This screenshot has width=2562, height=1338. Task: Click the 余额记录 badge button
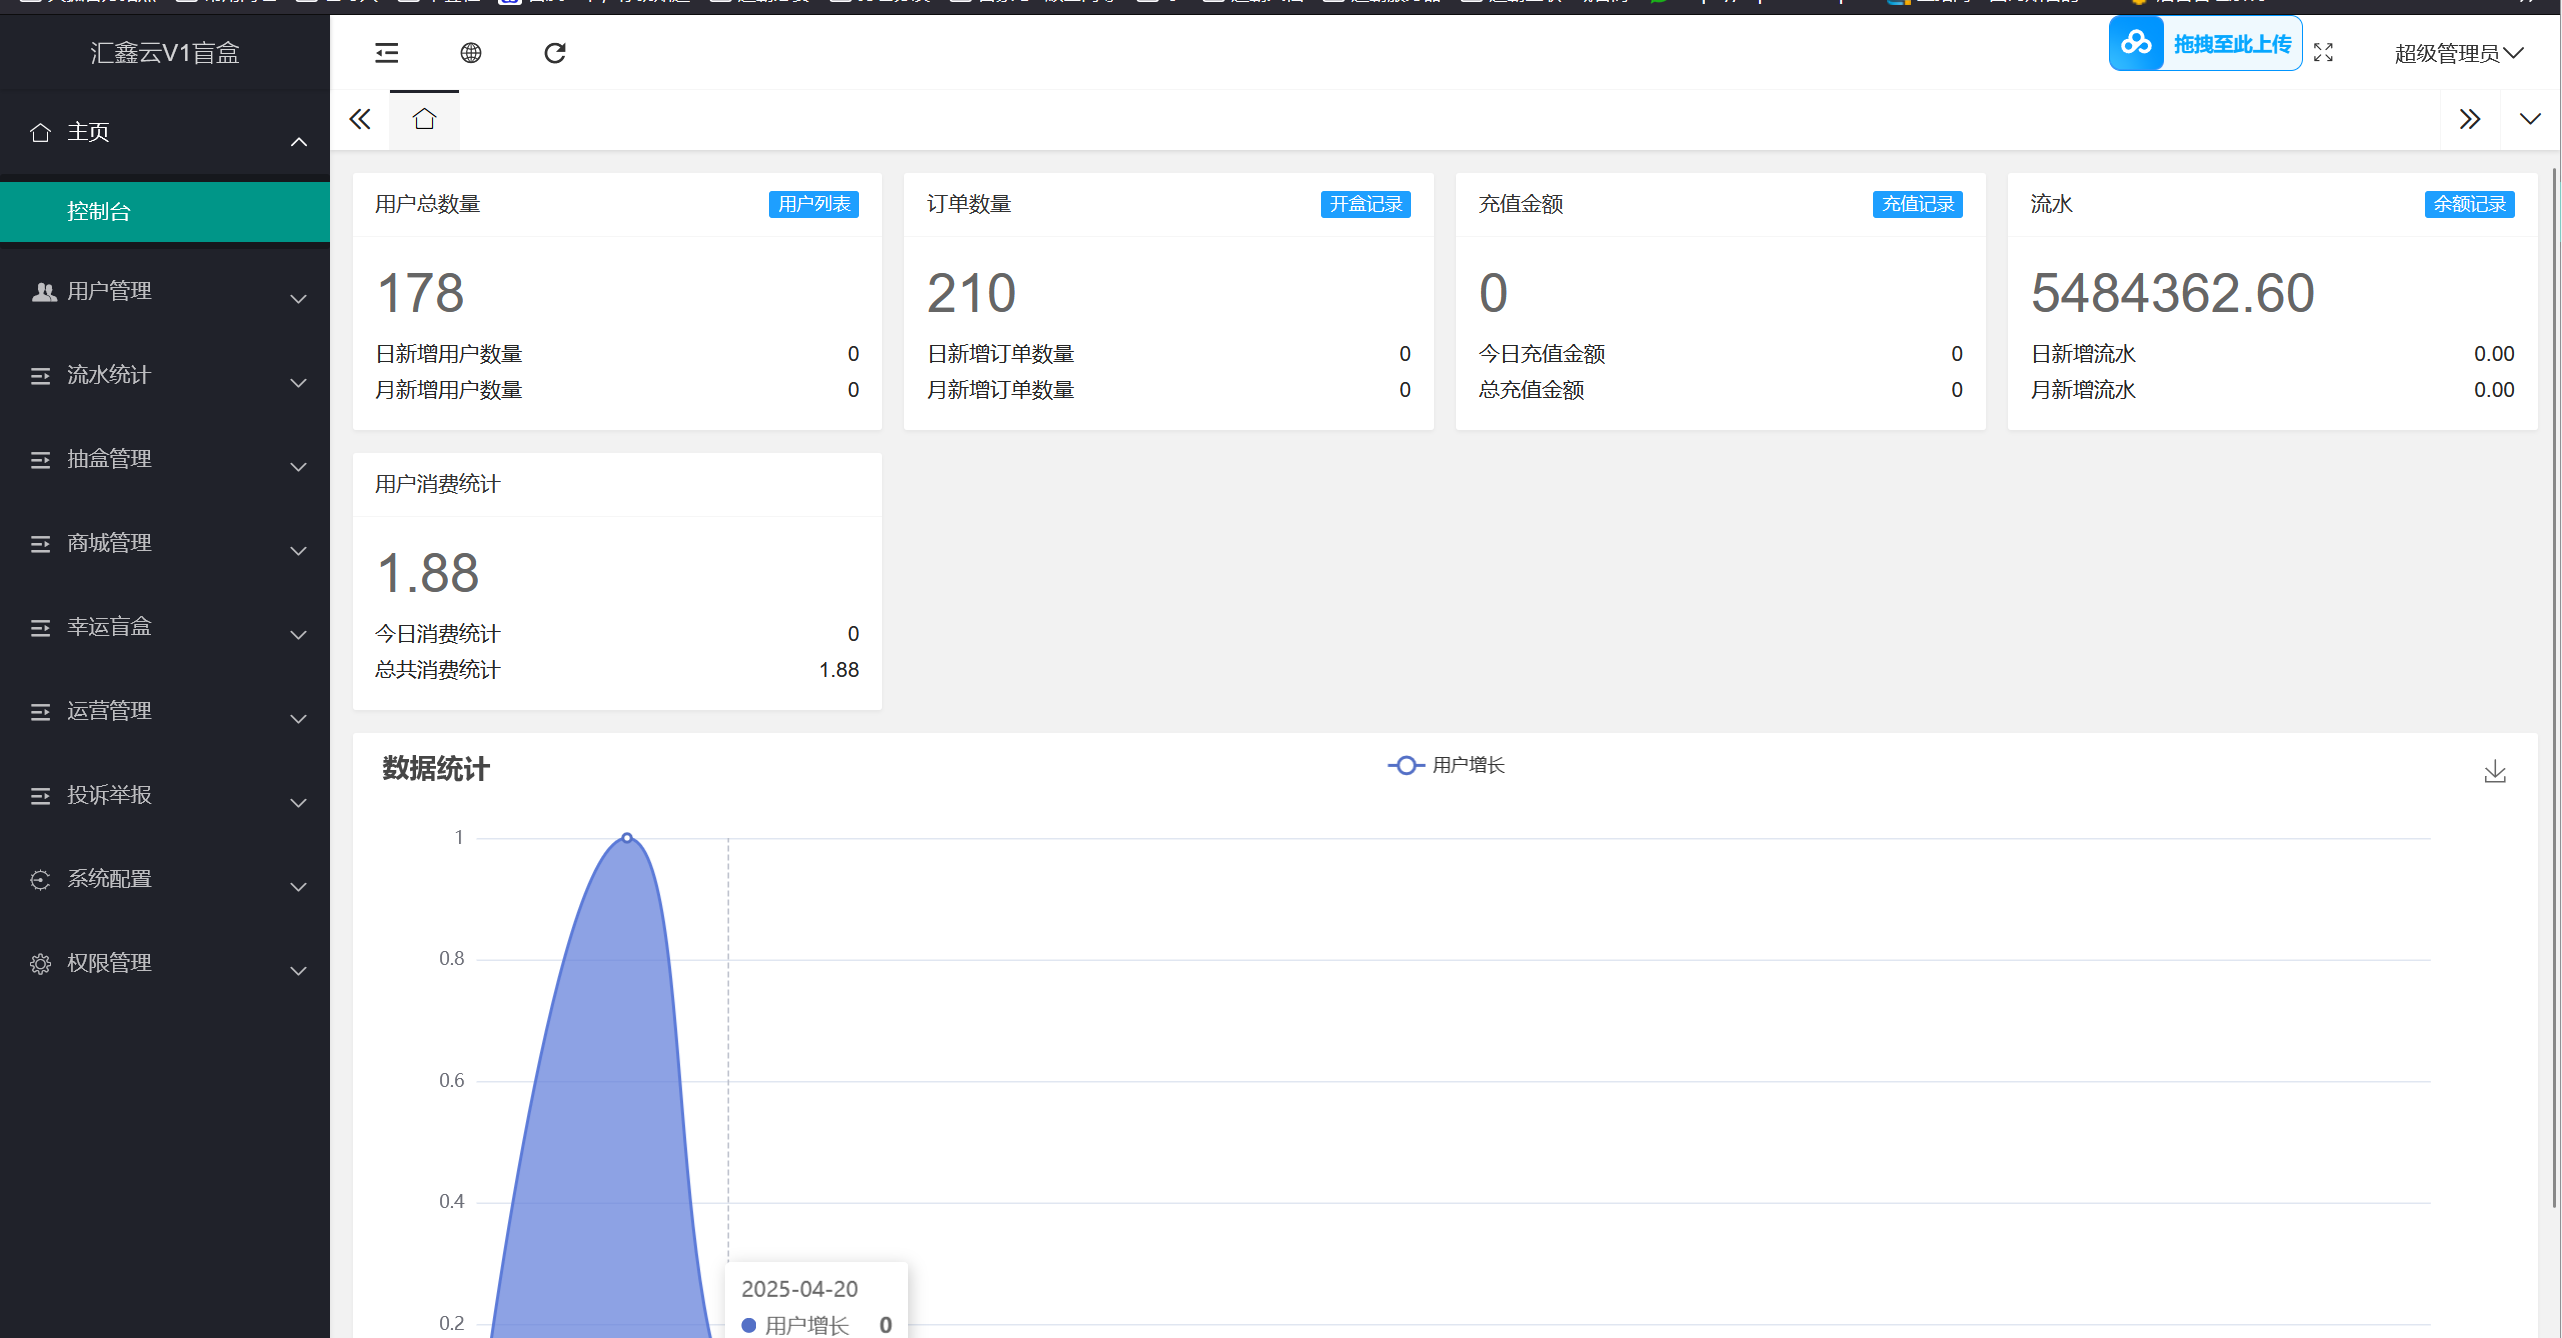[2469, 204]
